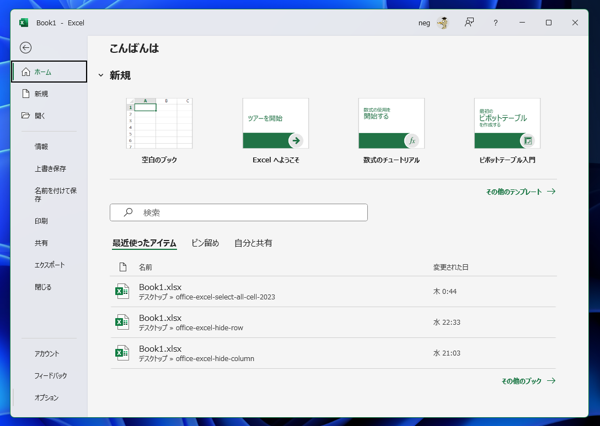Open the Excel へようこそ tour template

pyautogui.click(x=276, y=131)
